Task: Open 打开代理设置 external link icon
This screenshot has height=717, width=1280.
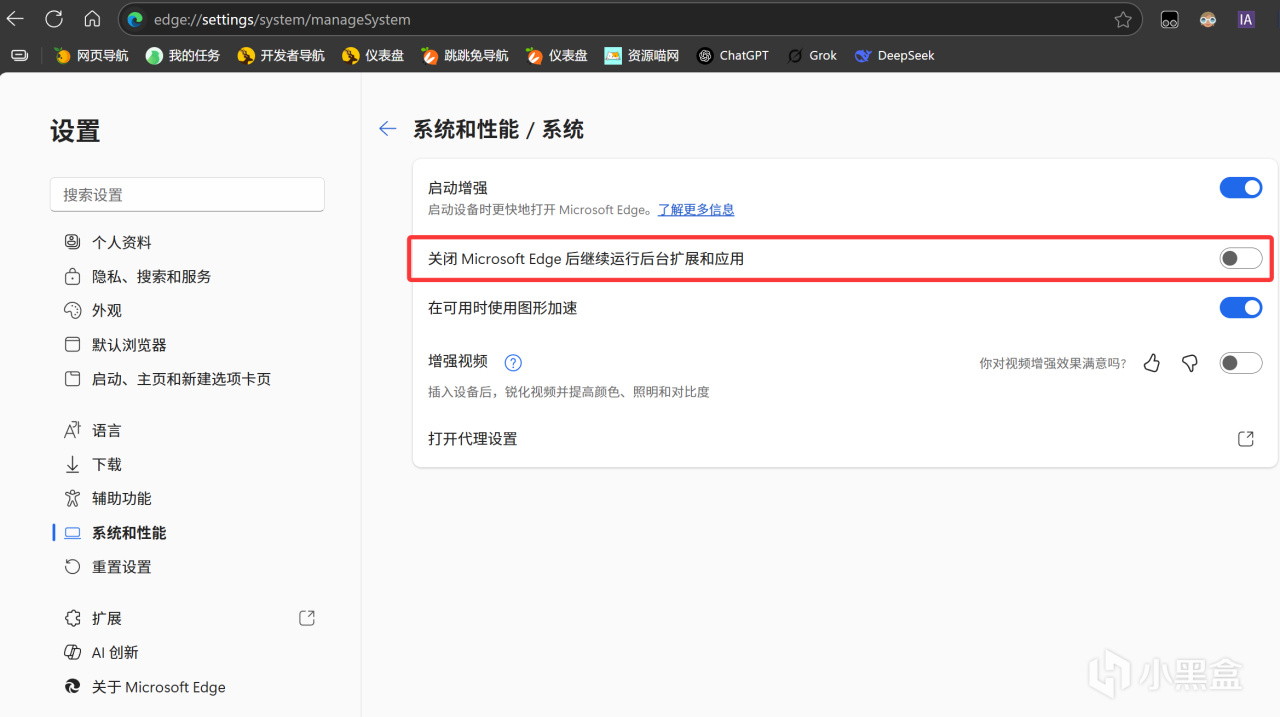Action: 1246,439
